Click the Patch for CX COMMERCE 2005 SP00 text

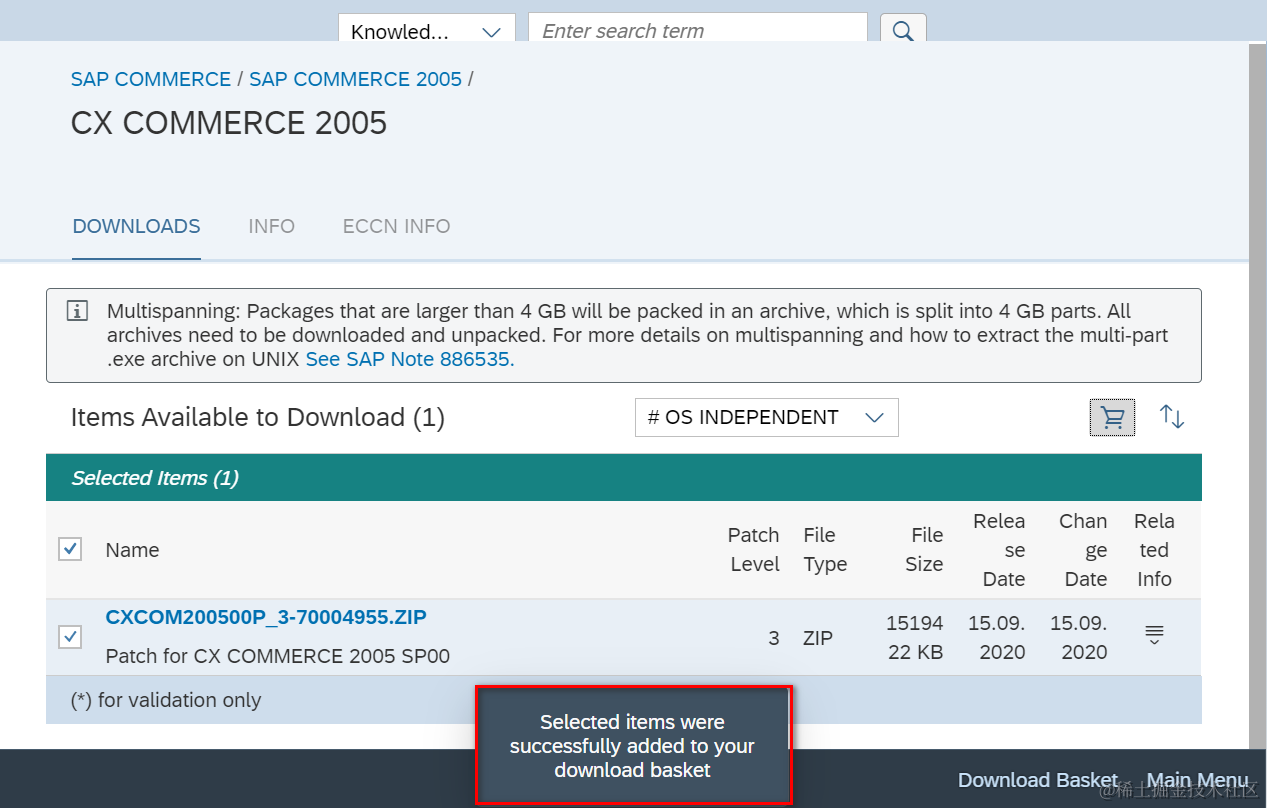pyautogui.click(x=278, y=656)
